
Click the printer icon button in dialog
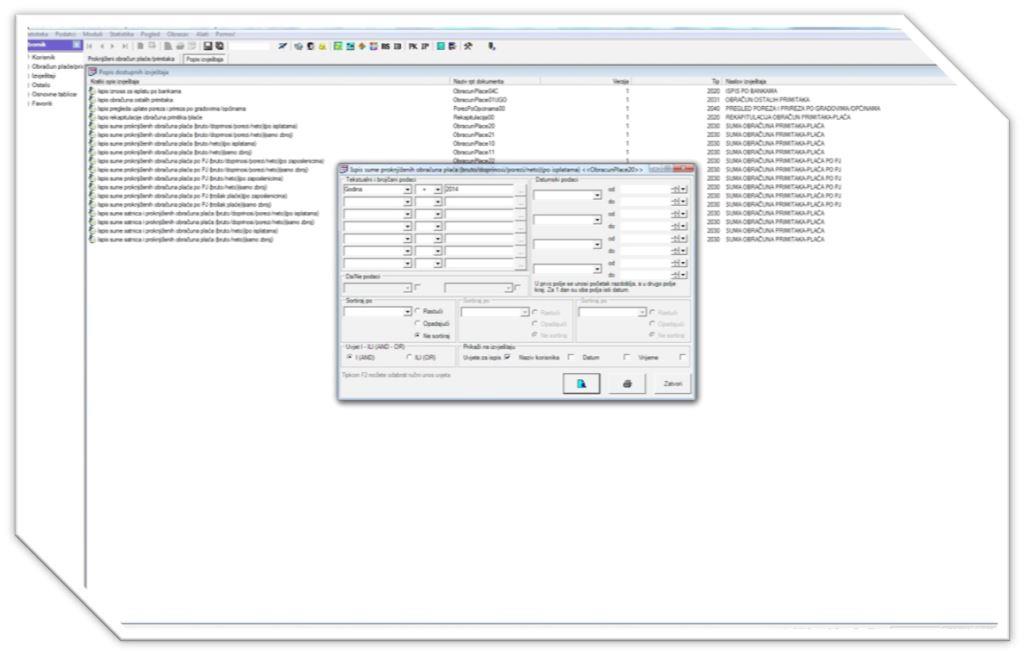(626, 384)
